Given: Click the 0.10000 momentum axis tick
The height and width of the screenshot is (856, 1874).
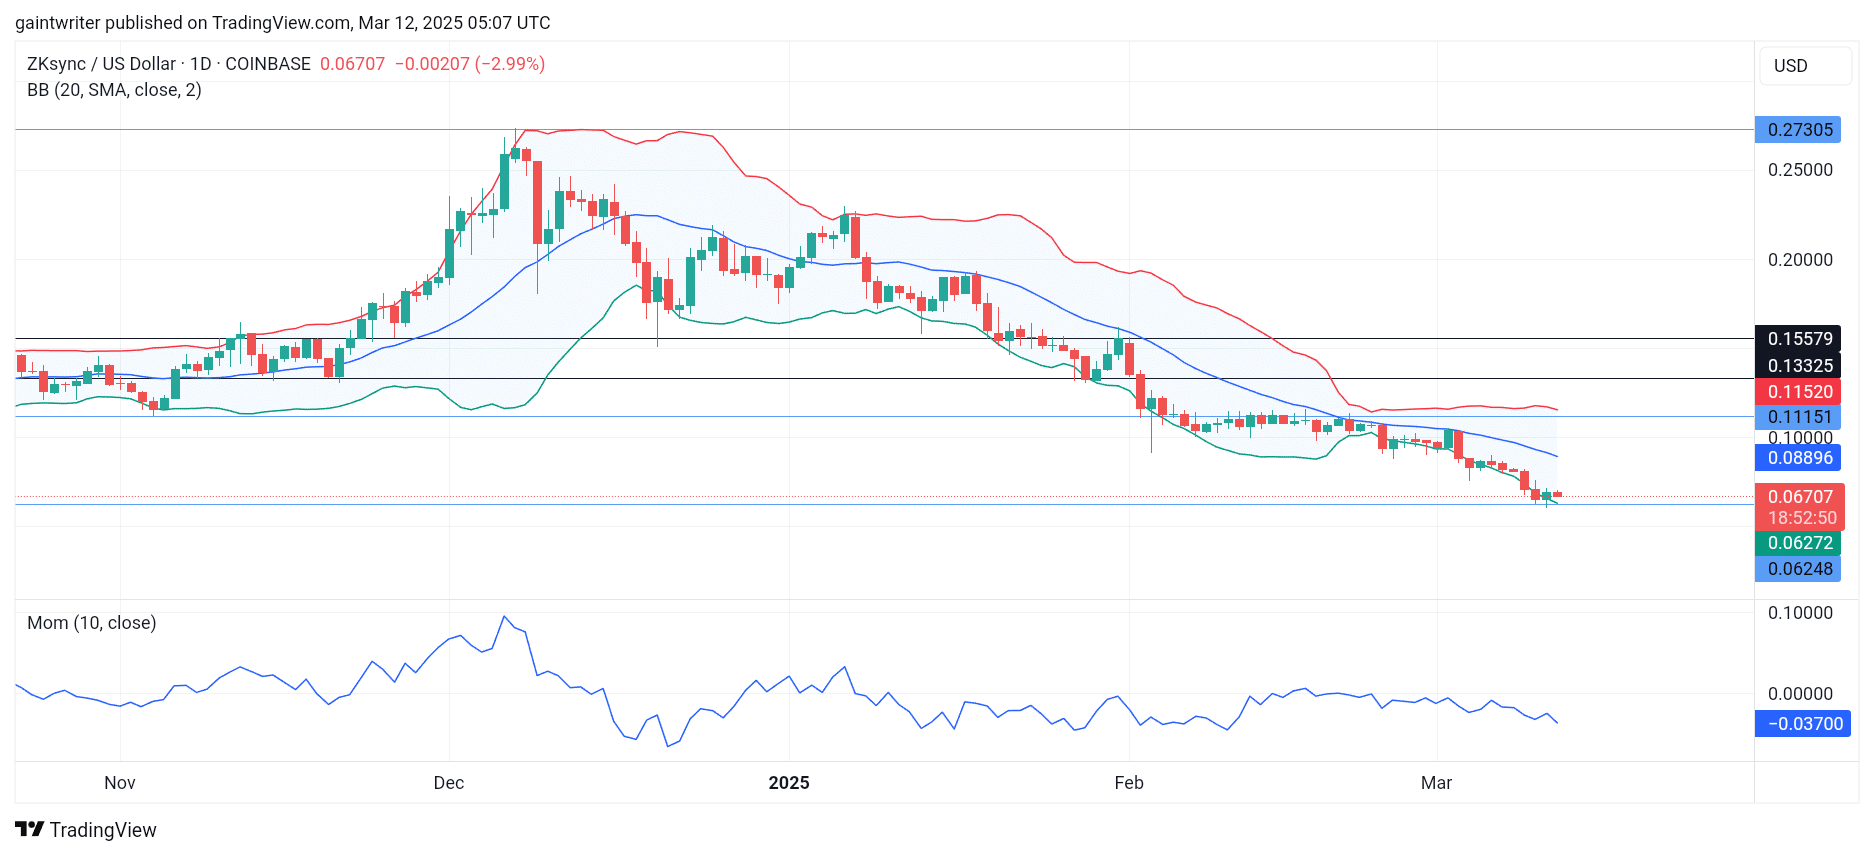Looking at the screenshot, I should pos(1800,613).
